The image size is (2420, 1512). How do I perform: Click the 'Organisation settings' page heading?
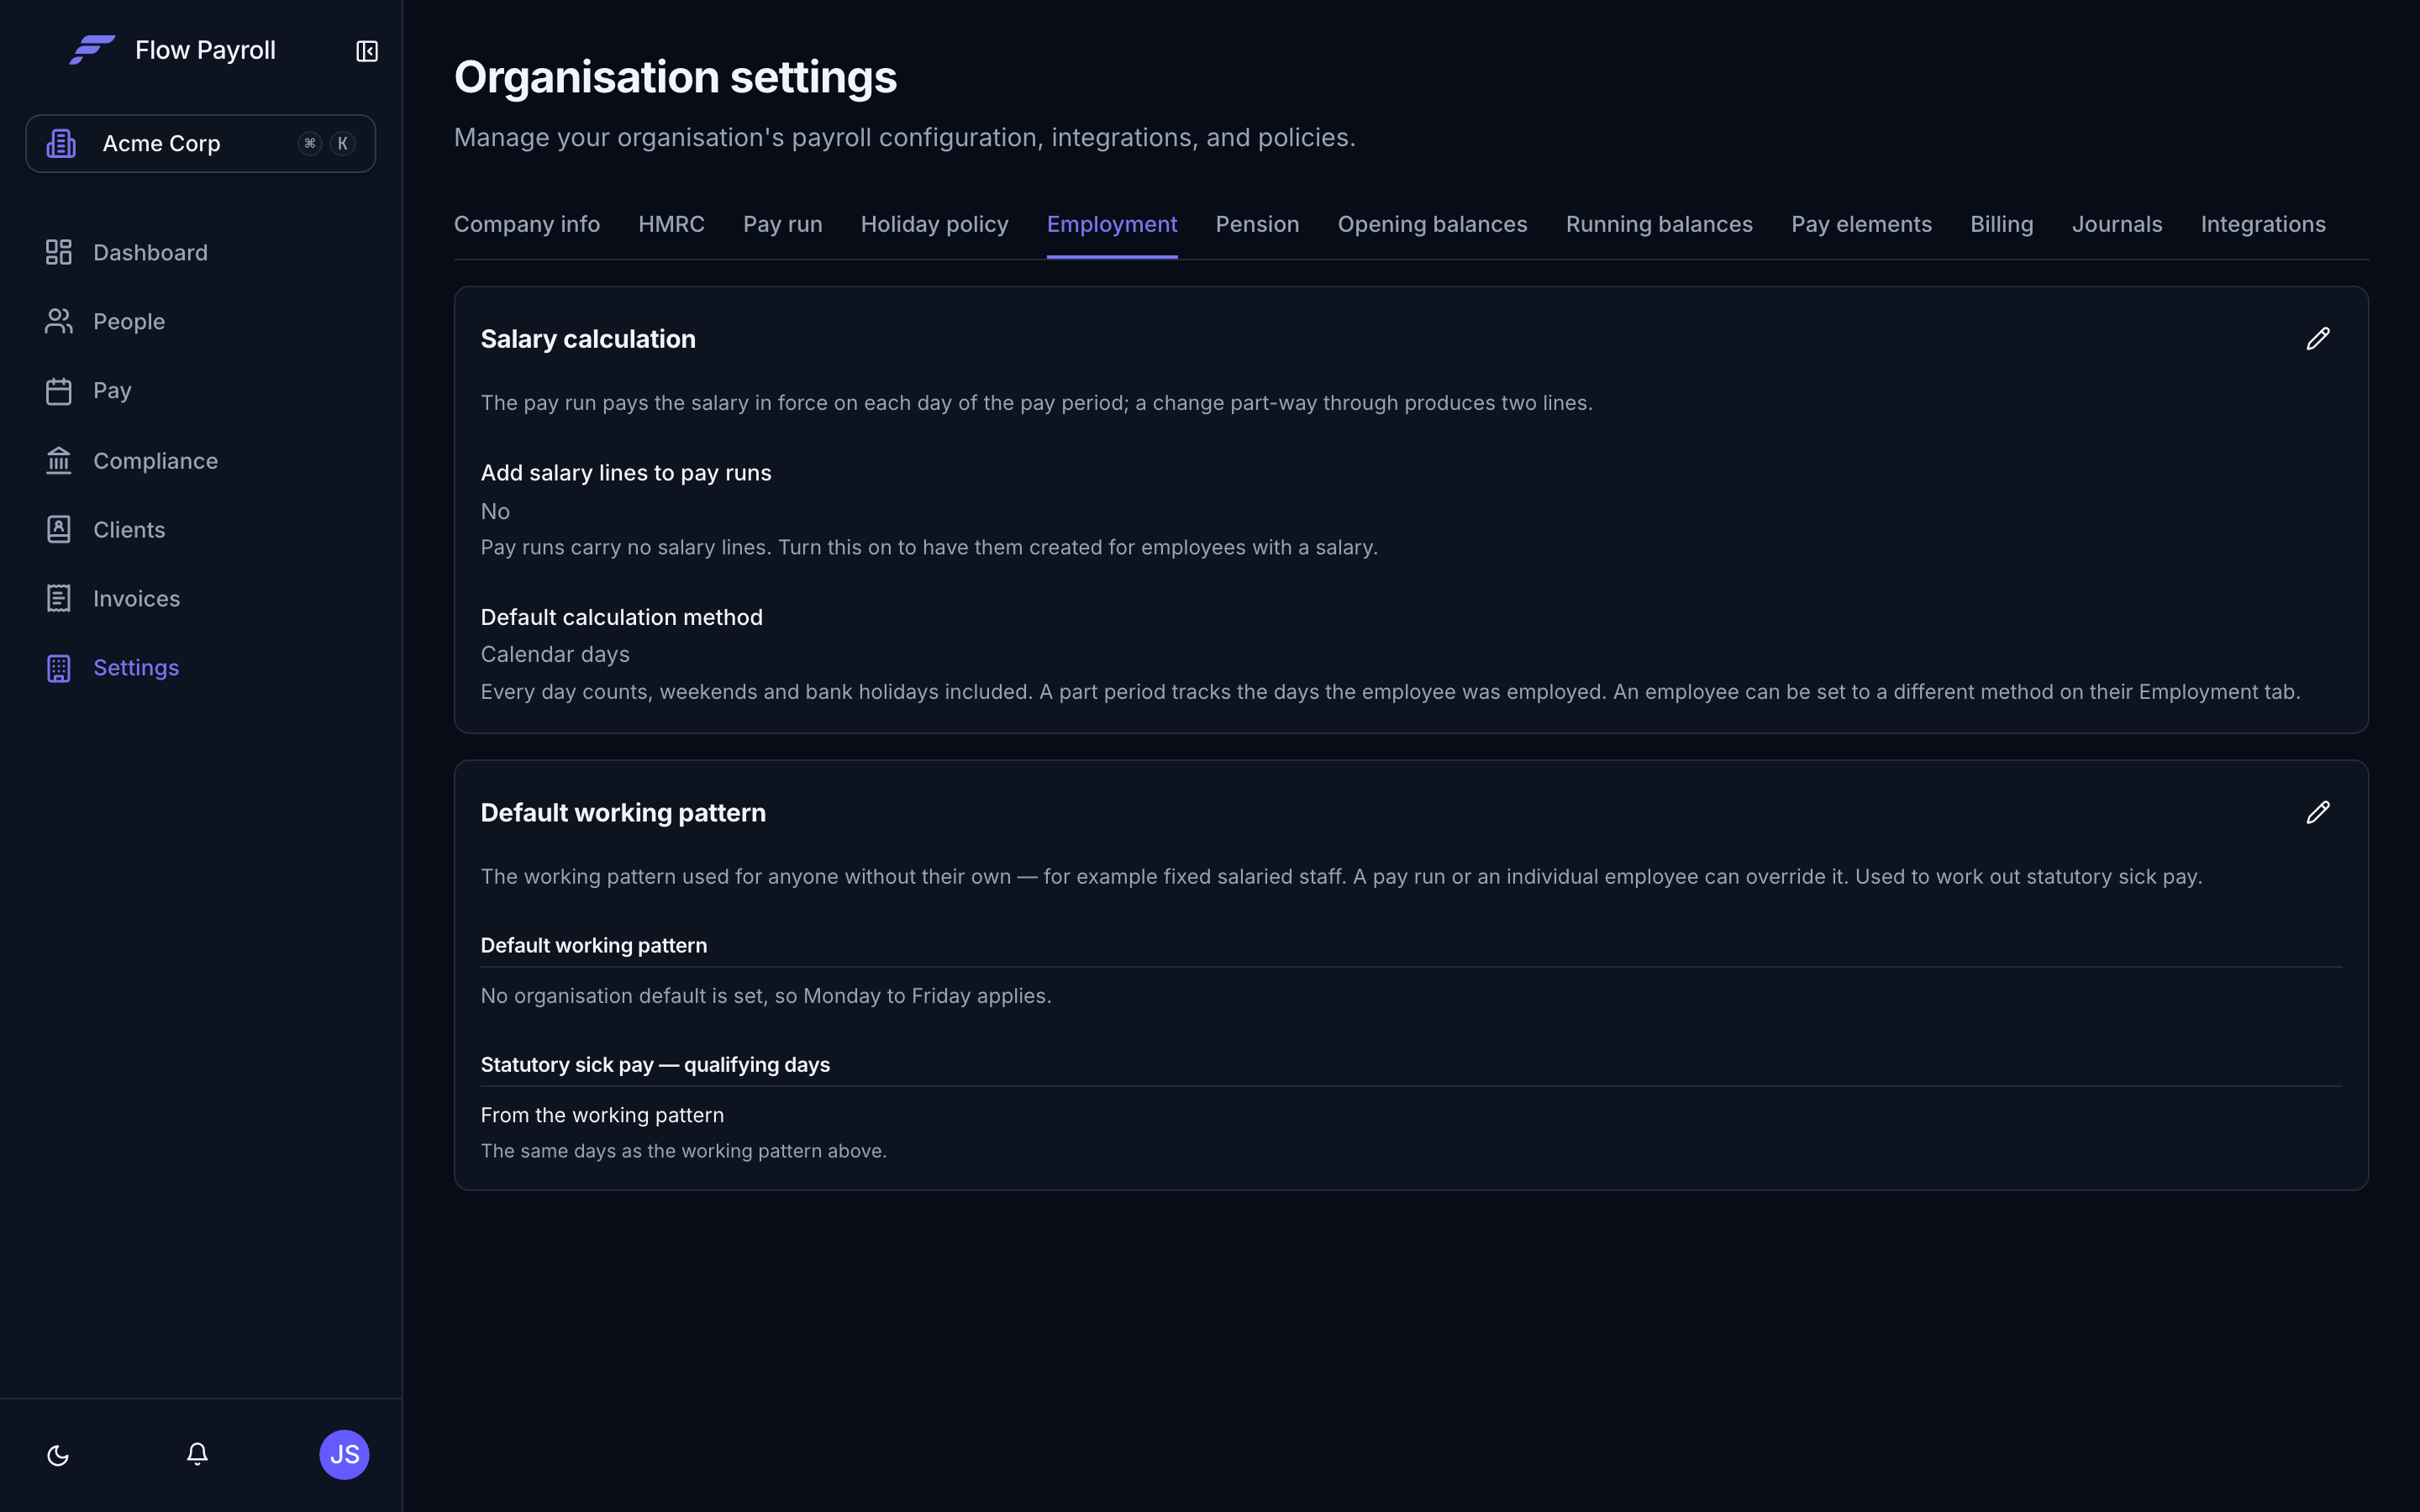(x=675, y=77)
